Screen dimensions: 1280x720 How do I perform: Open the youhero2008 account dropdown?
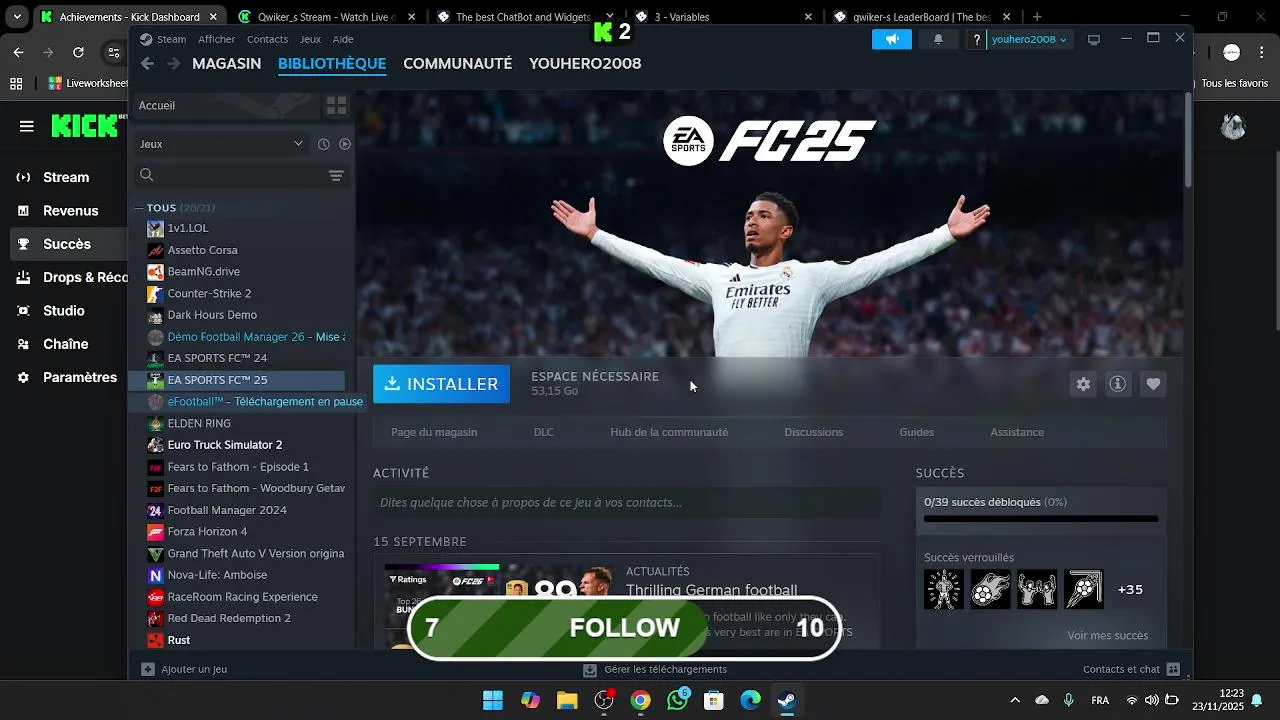coord(1029,39)
